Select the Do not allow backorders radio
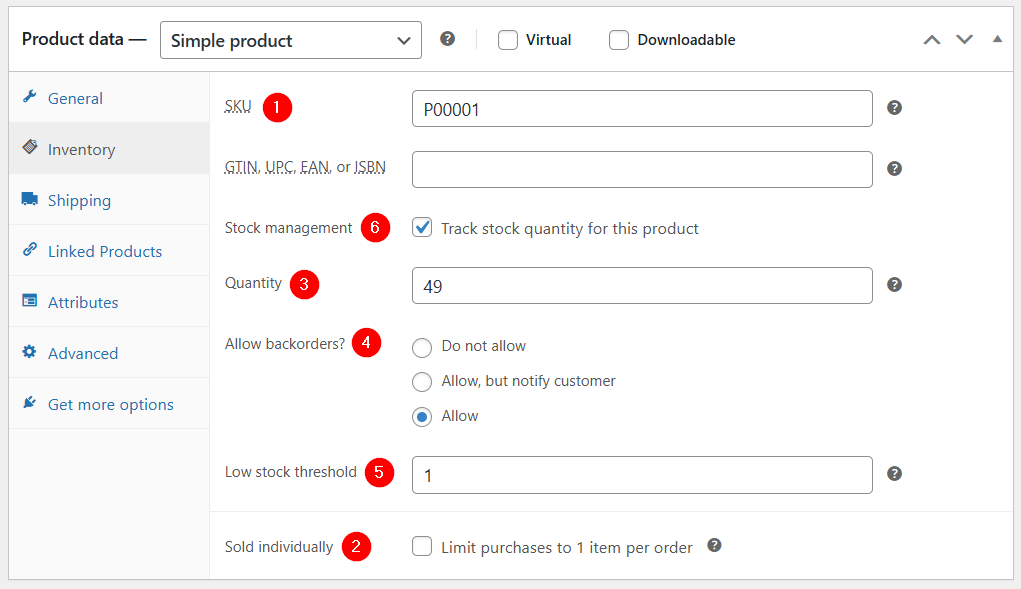Image resolution: width=1021 pixels, height=589 pixels. click(422, 348)
